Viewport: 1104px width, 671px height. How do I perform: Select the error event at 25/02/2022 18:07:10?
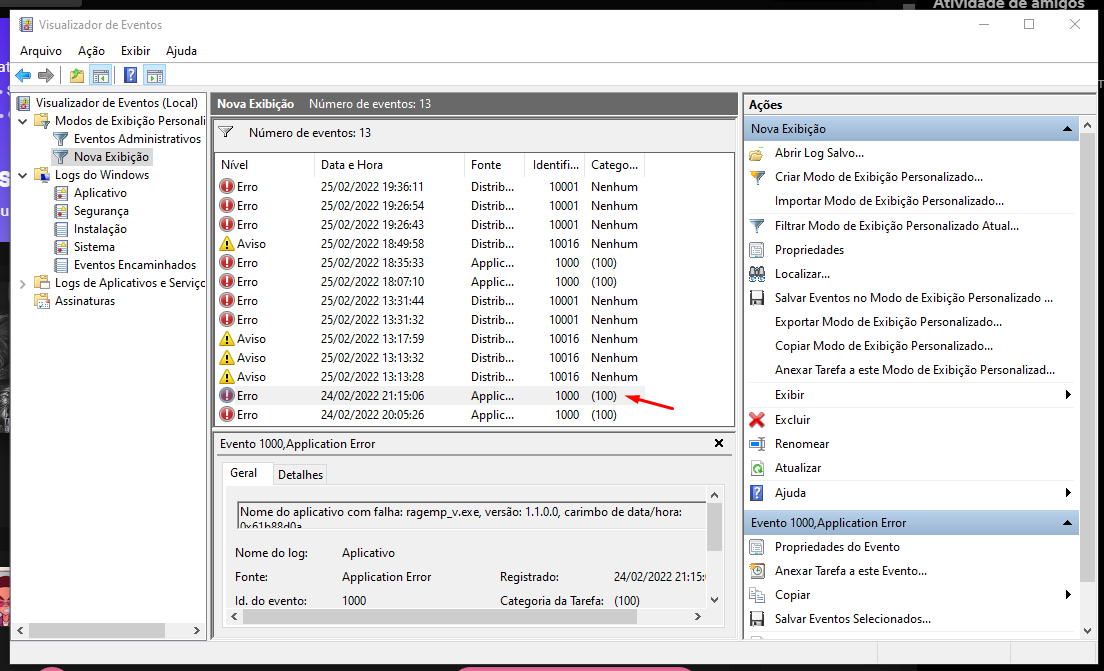point(429,282)
